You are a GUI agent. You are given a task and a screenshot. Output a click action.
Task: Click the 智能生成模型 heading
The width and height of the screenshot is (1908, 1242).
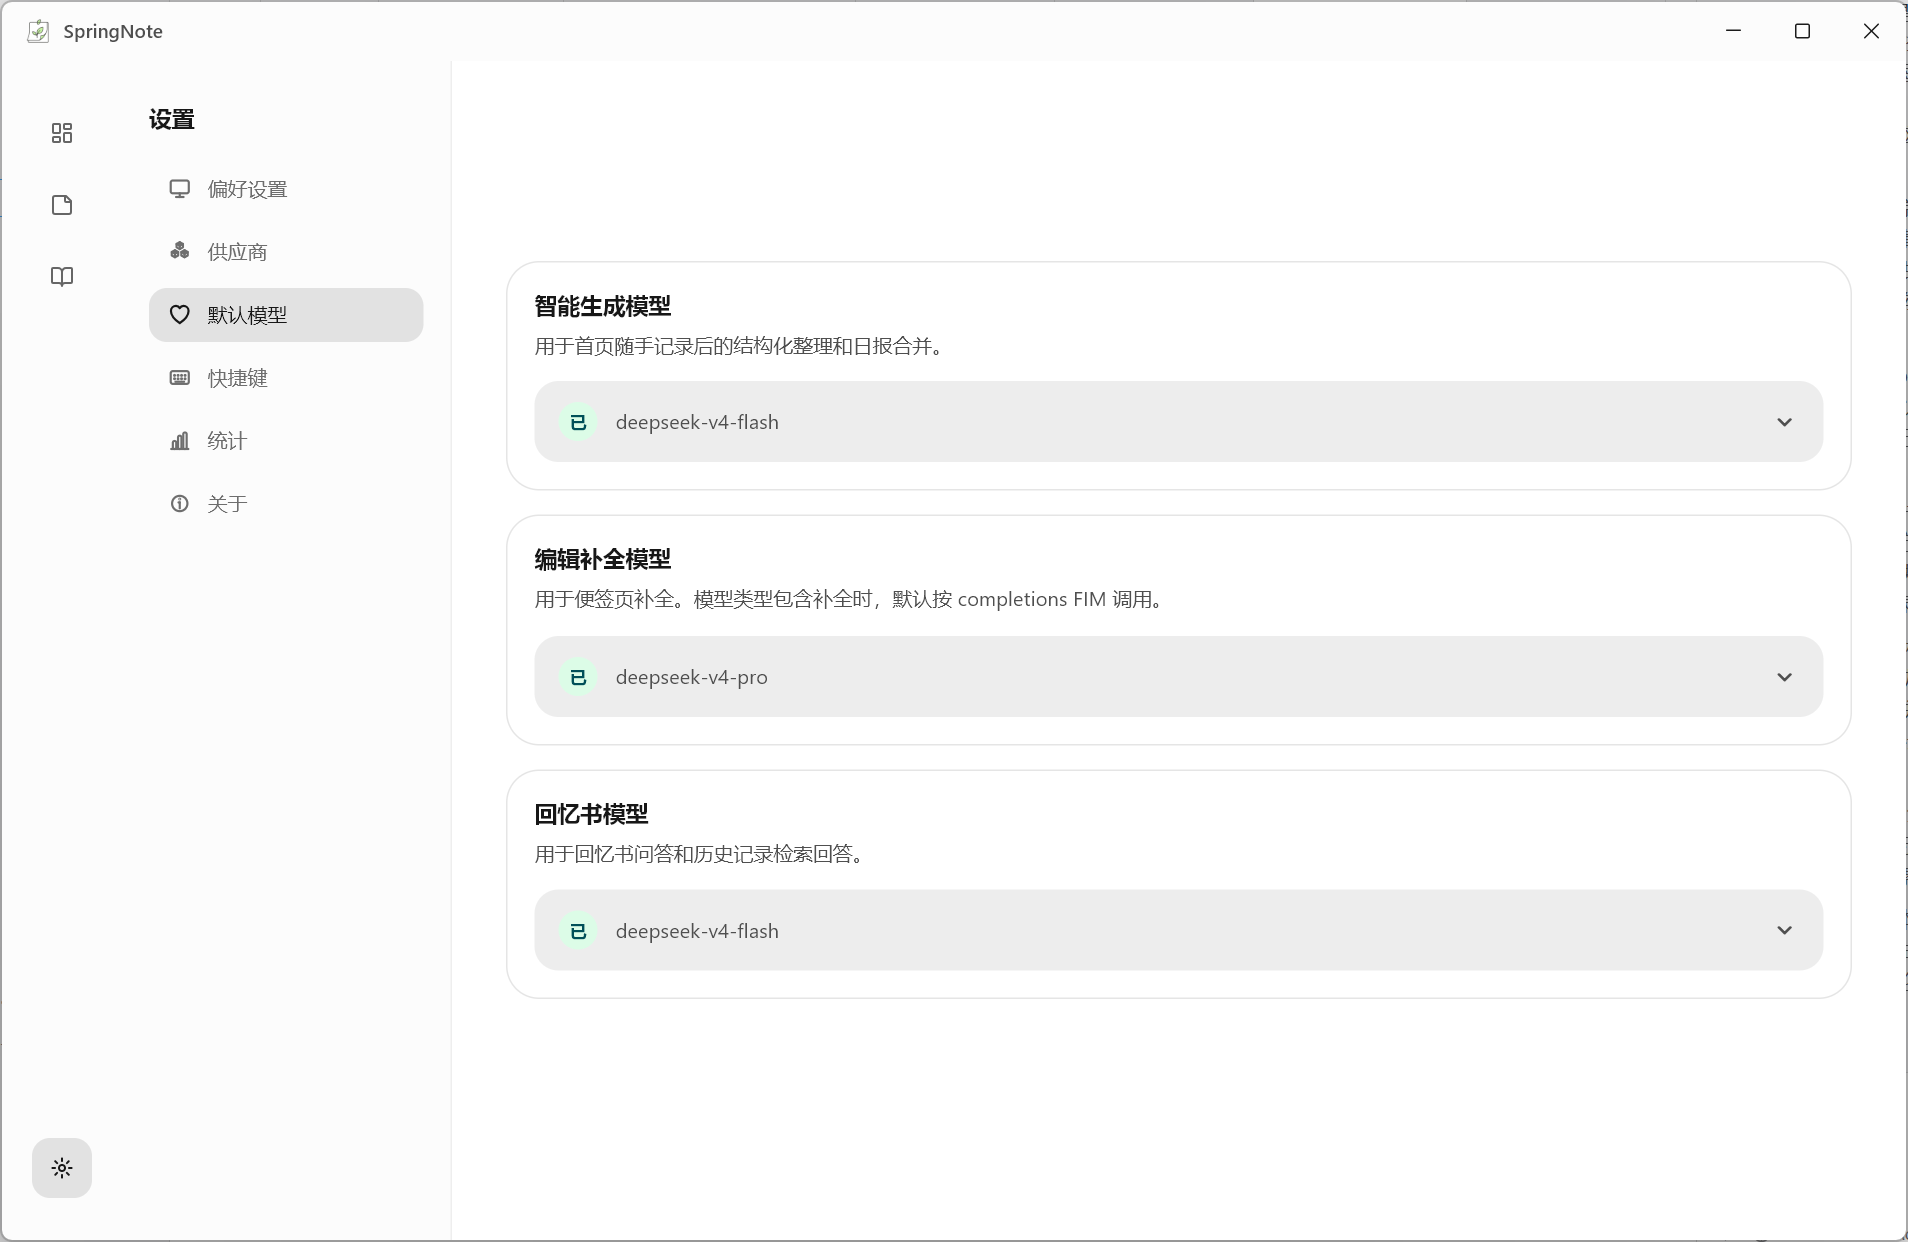coord(603,306)
